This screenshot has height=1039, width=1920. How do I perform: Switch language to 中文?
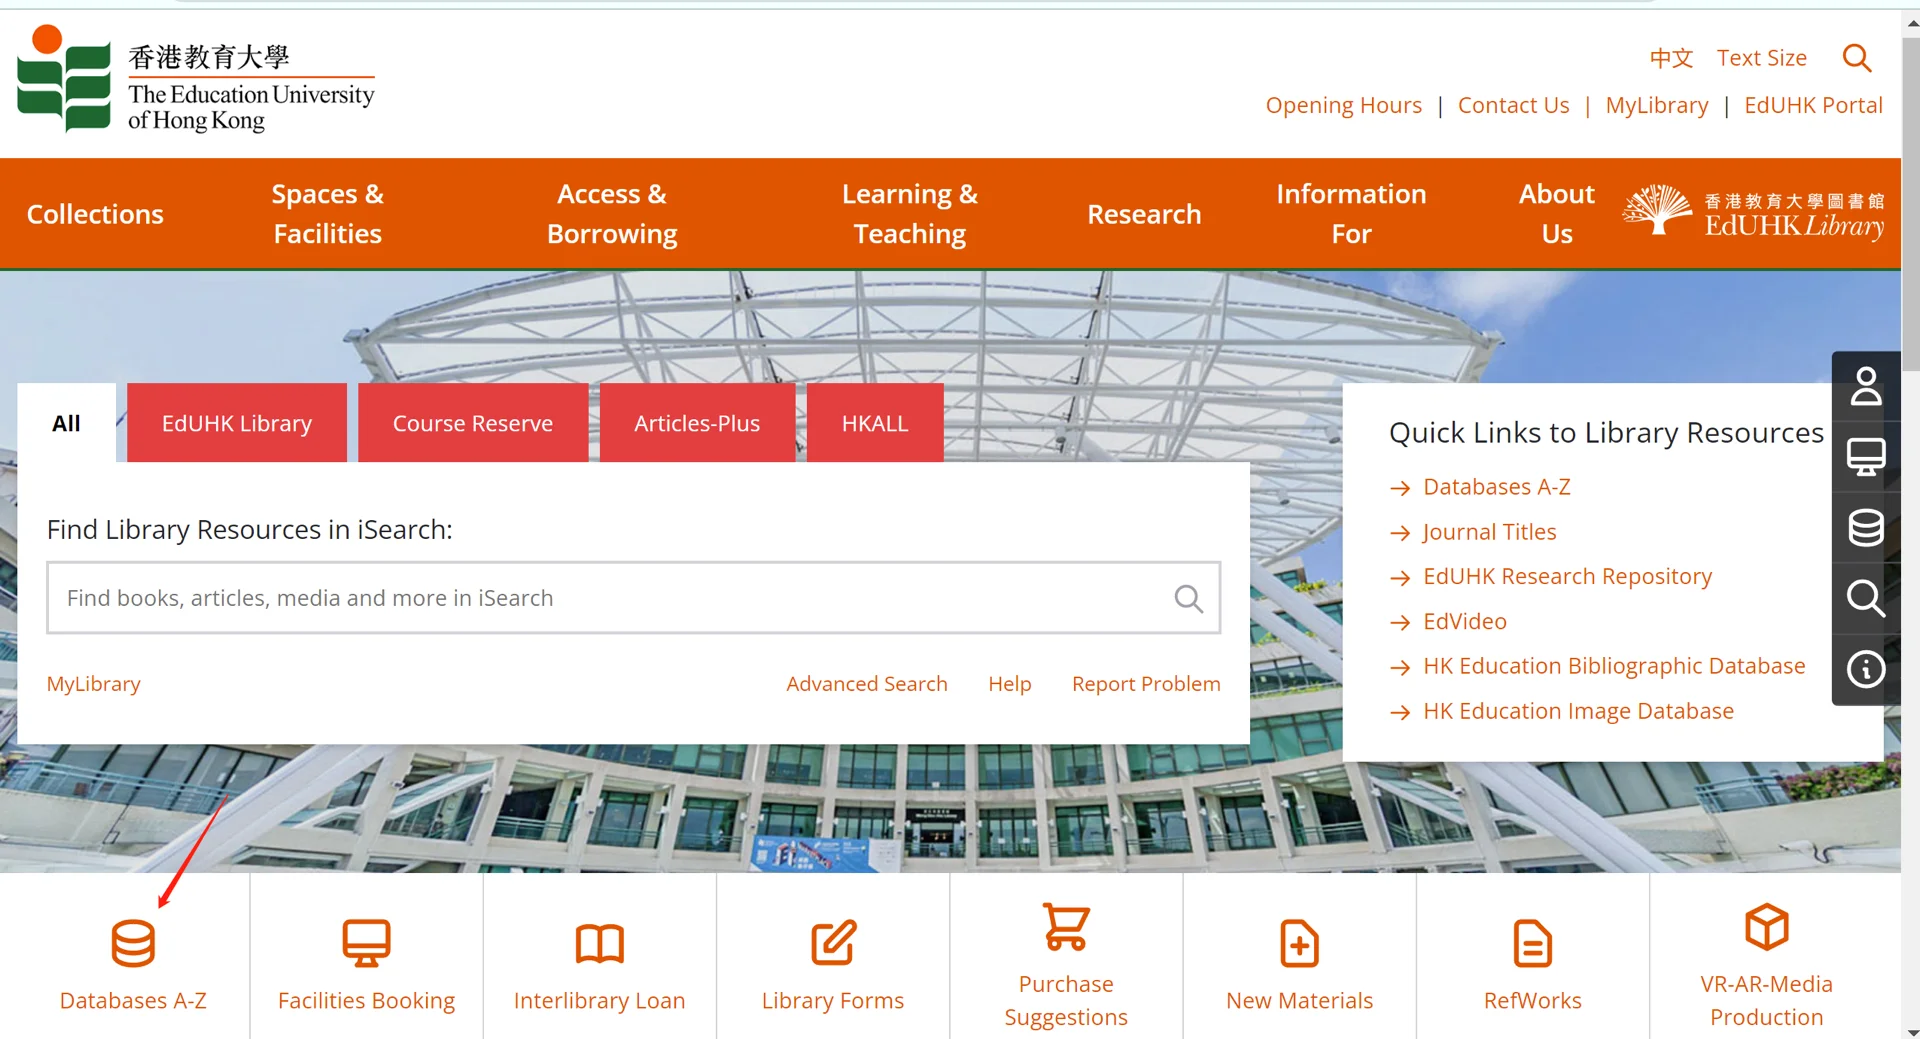pyautogui.click(x=1671, y=58)
